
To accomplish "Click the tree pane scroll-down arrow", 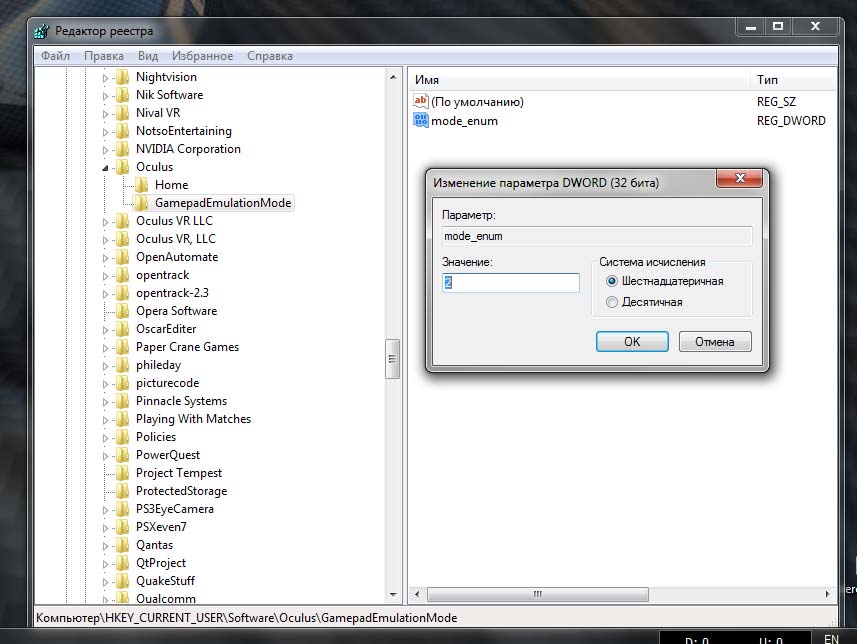I will 392,594.
